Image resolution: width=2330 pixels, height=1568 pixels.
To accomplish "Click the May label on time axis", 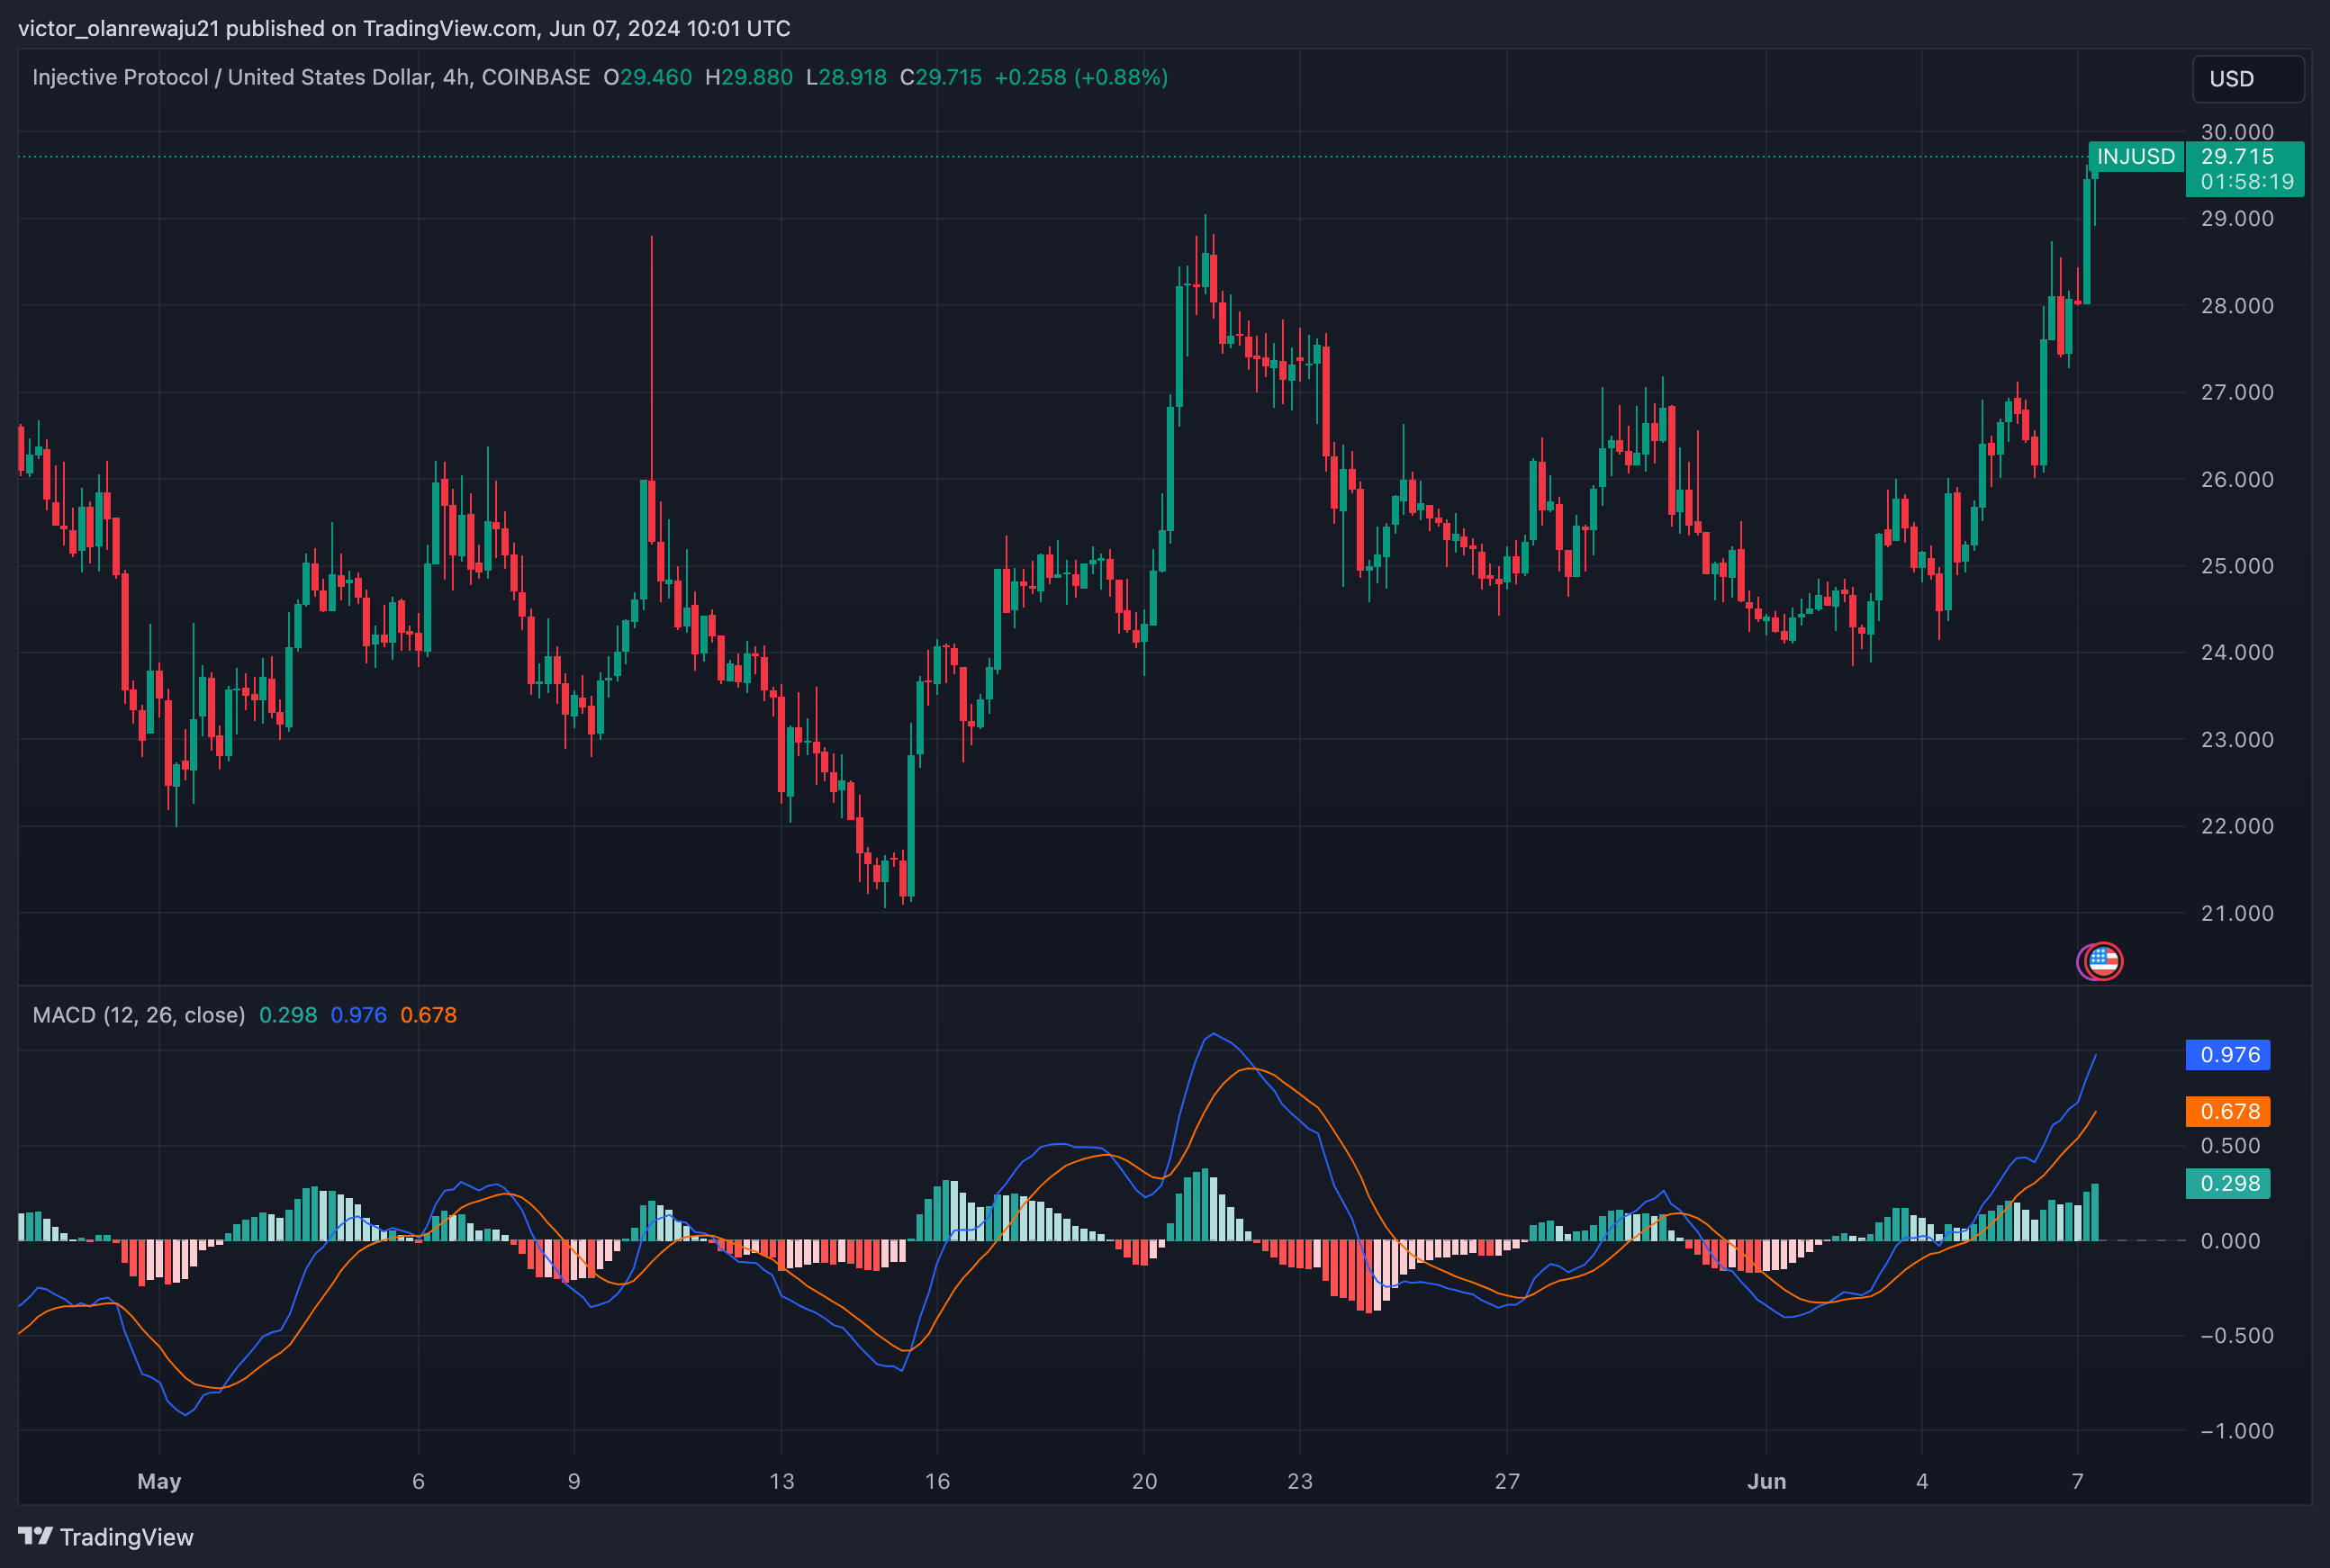I will pos(159,1481).
